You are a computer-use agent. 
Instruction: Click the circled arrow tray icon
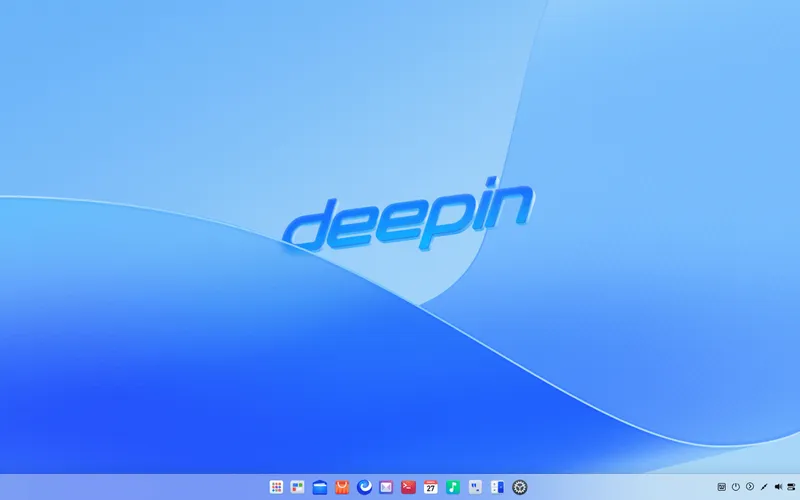[x=749, y=487]
